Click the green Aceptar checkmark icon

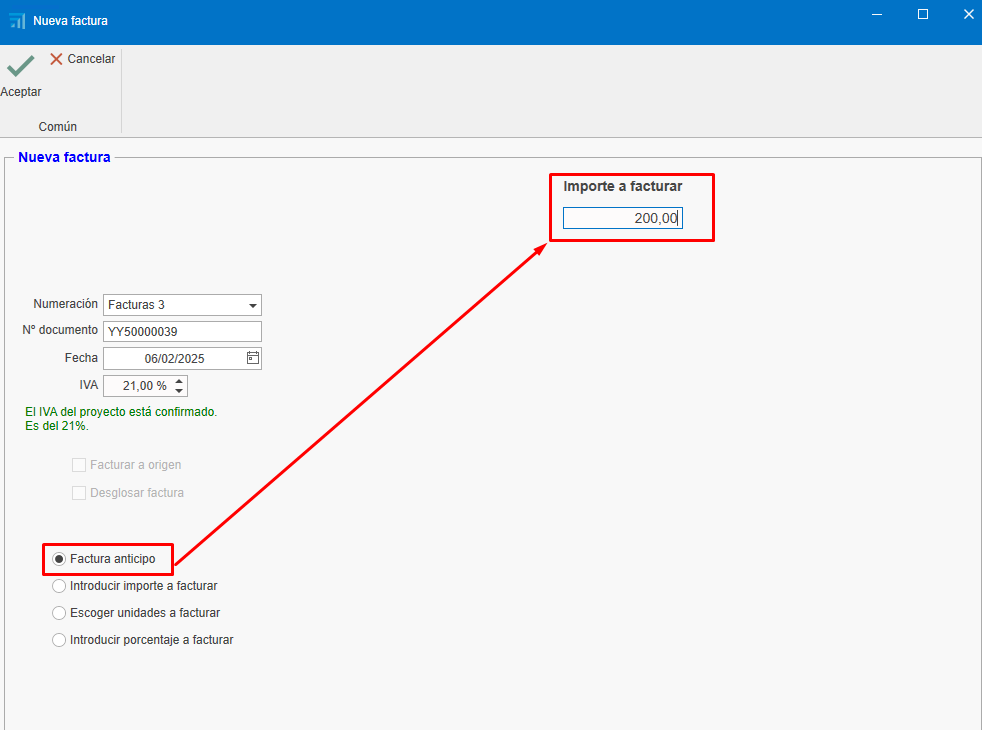click(20, 67)
